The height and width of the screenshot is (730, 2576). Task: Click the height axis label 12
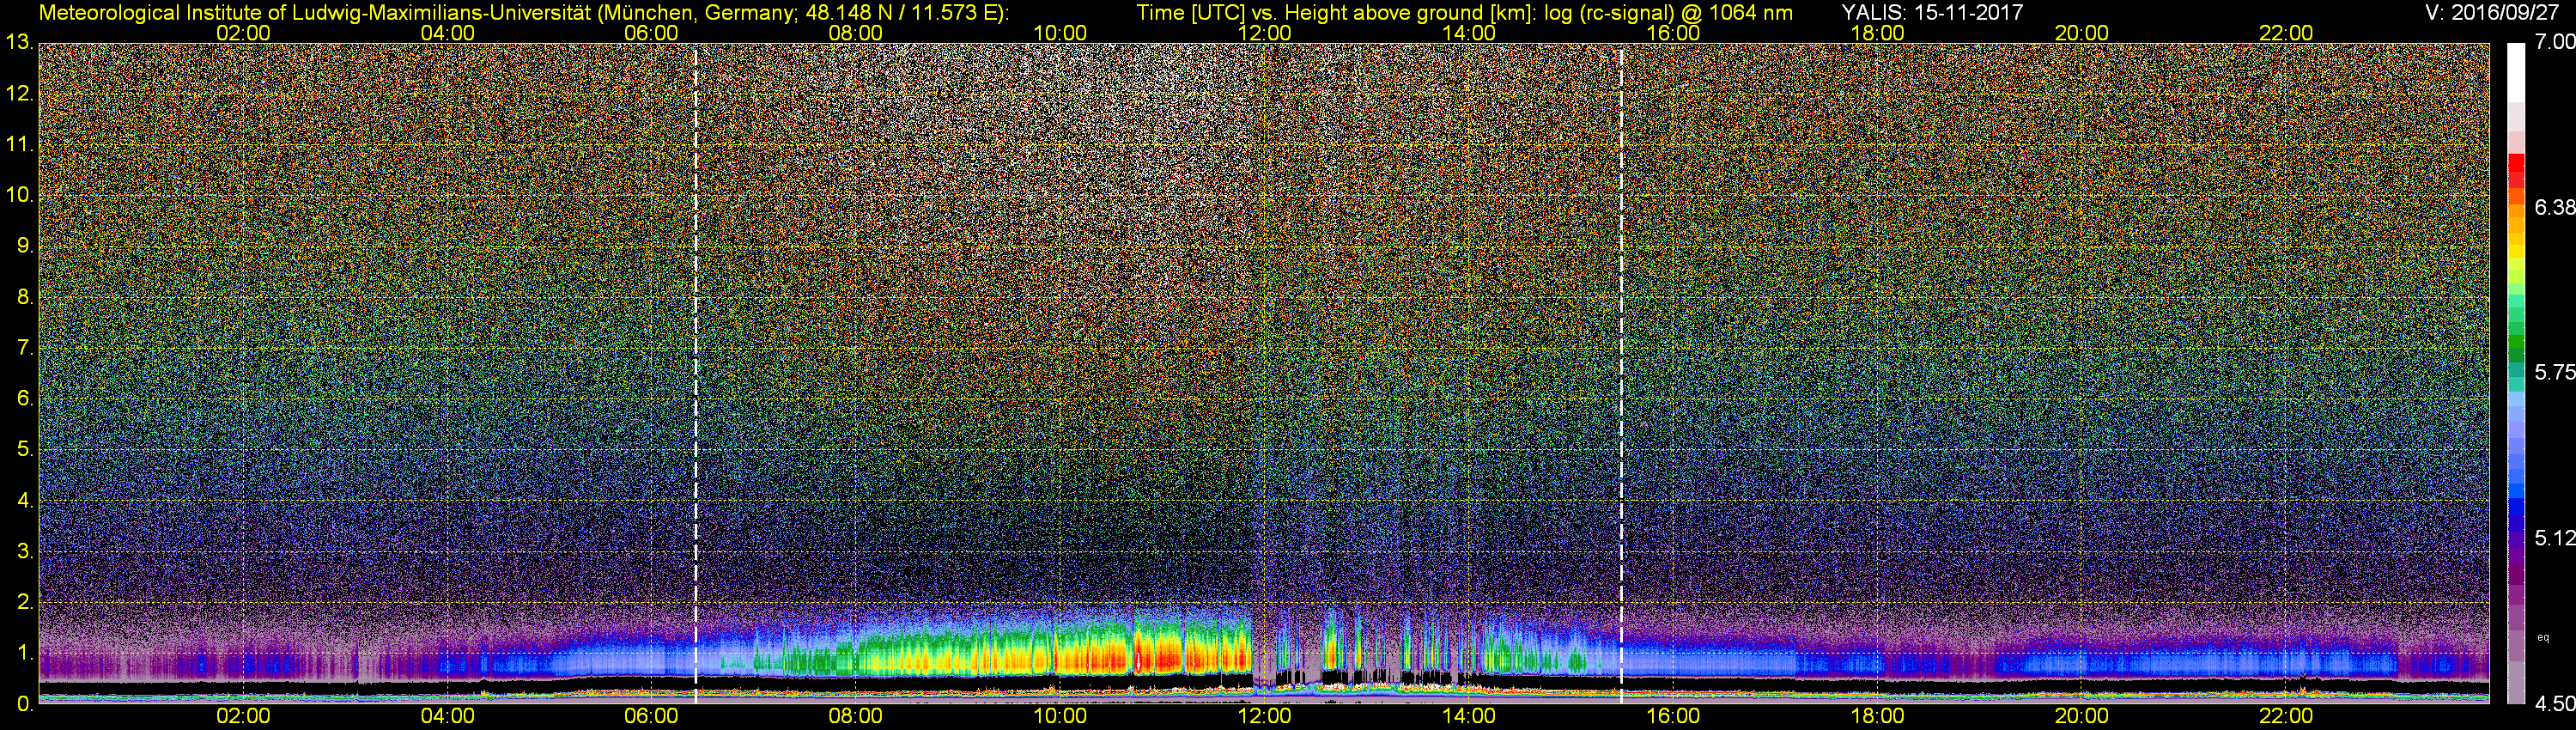[x=19, y=94]
